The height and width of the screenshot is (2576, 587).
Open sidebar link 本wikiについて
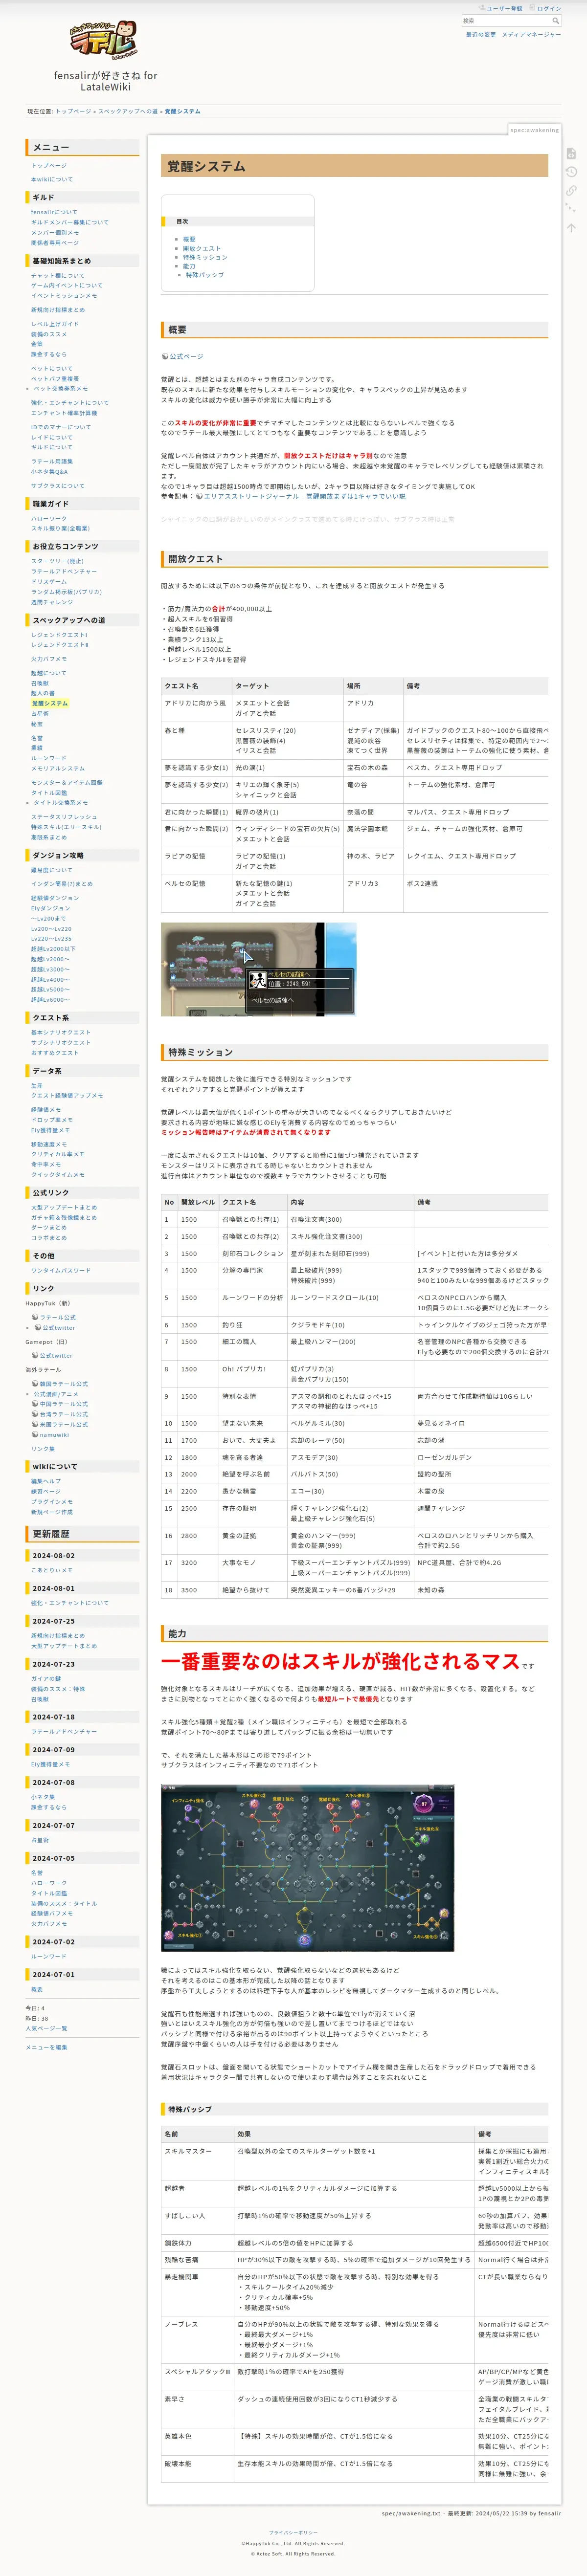[52, 180]
